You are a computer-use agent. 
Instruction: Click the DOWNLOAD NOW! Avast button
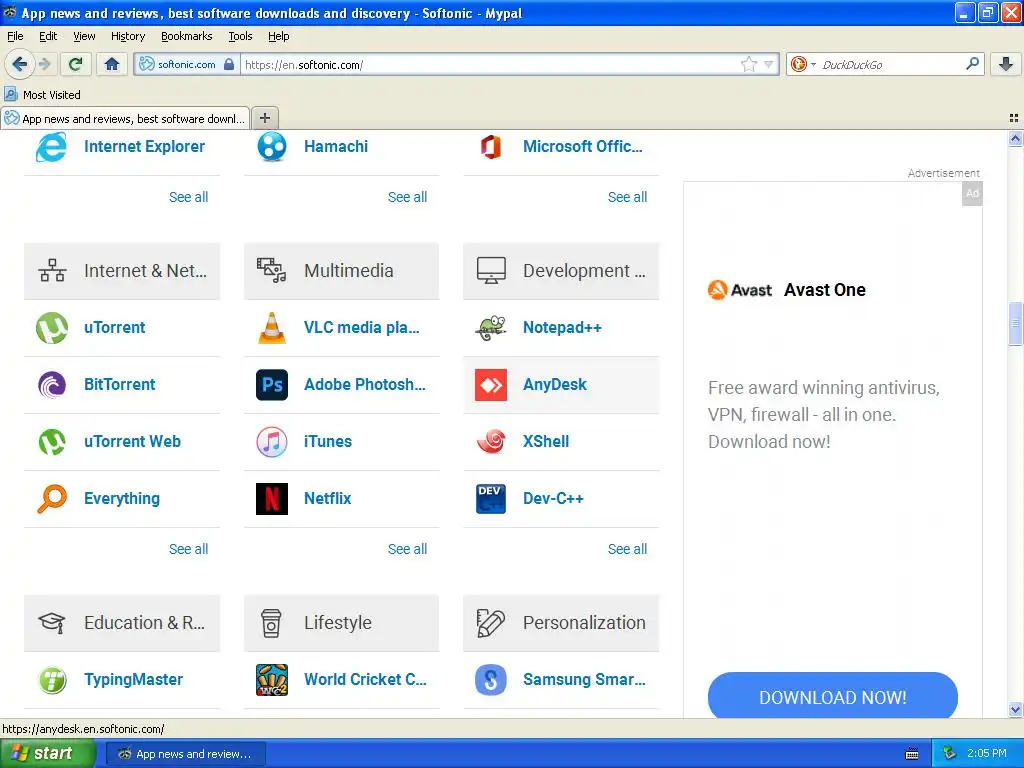point(833,697)
